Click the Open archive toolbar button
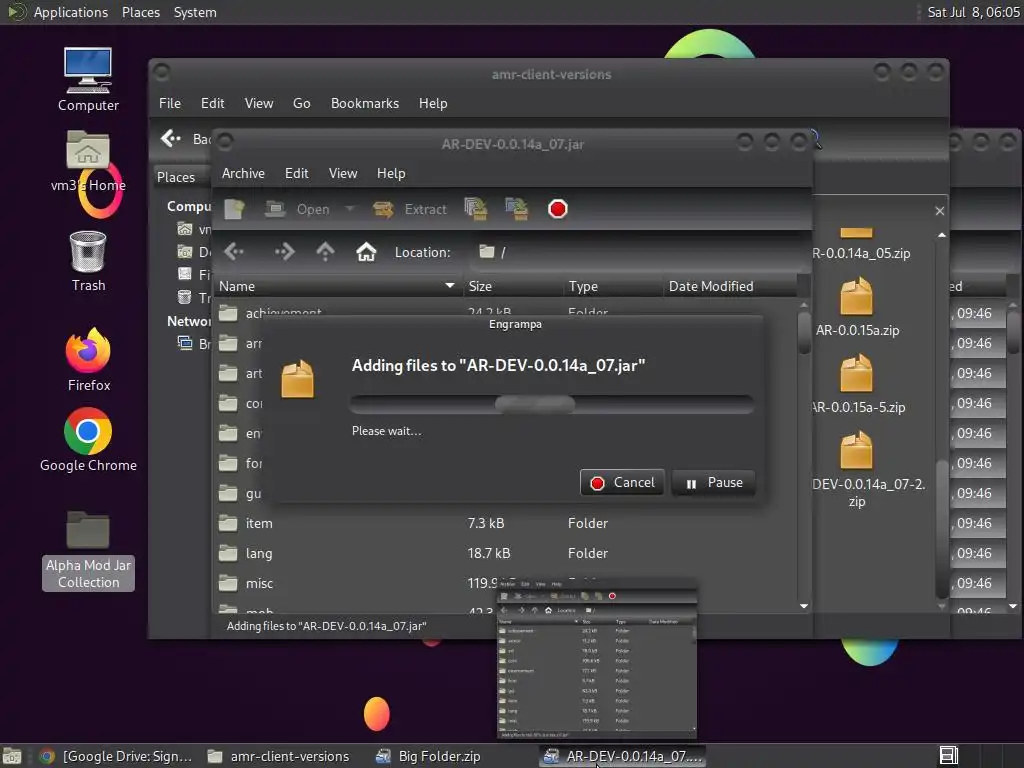The height and width of the screenshot is (768, 1024). [x=297, y=209]
